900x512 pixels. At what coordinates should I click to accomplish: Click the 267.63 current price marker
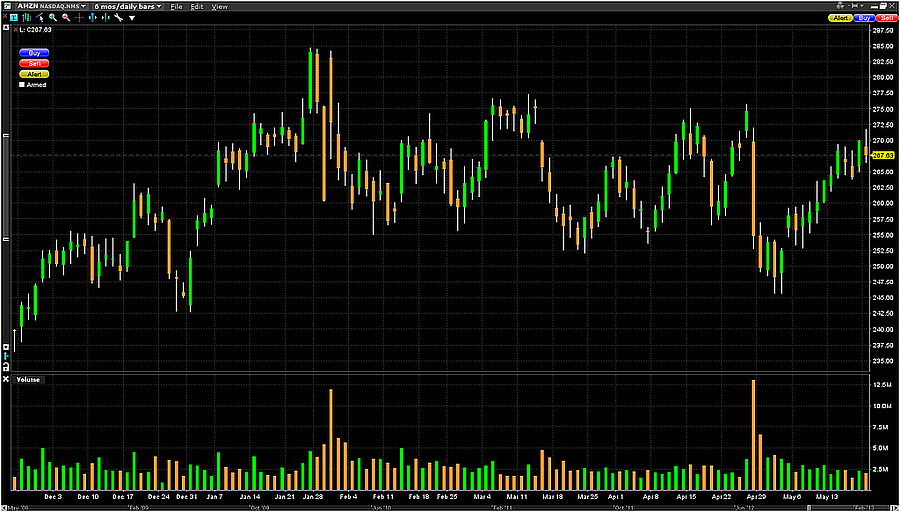point(882,155)
